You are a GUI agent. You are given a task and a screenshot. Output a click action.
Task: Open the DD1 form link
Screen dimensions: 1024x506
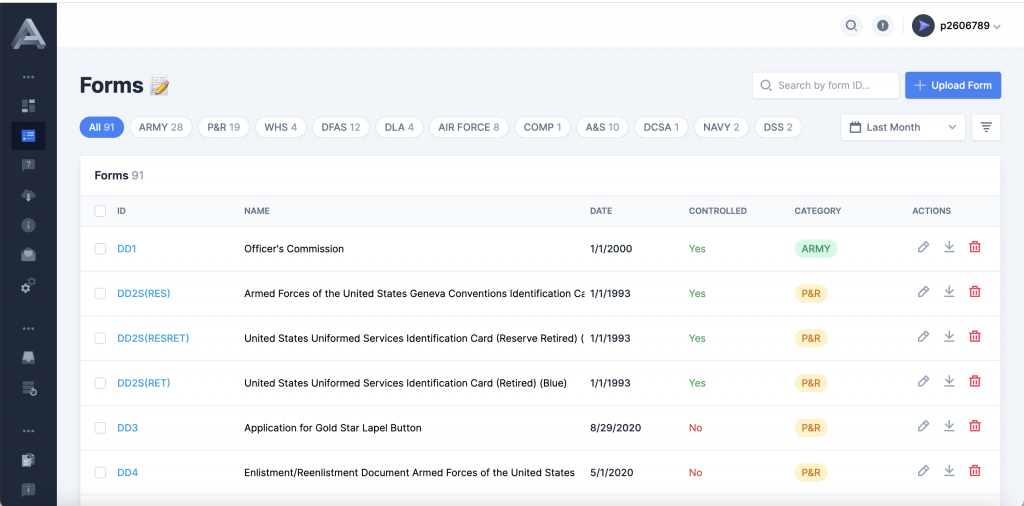point(127,249)
